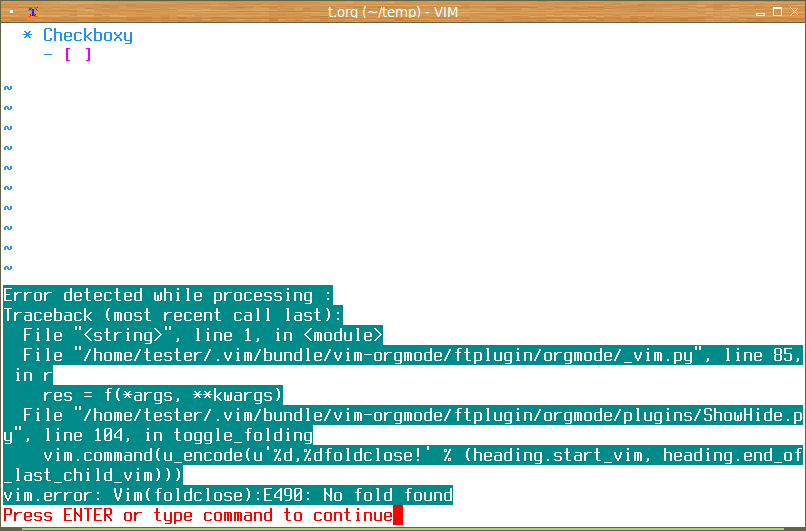The height and width of the screenshot is (531, 806).
Task: Place cursor on the 'Checkboxy' heading
Action: pyautogui.click(x=88, y=35)
